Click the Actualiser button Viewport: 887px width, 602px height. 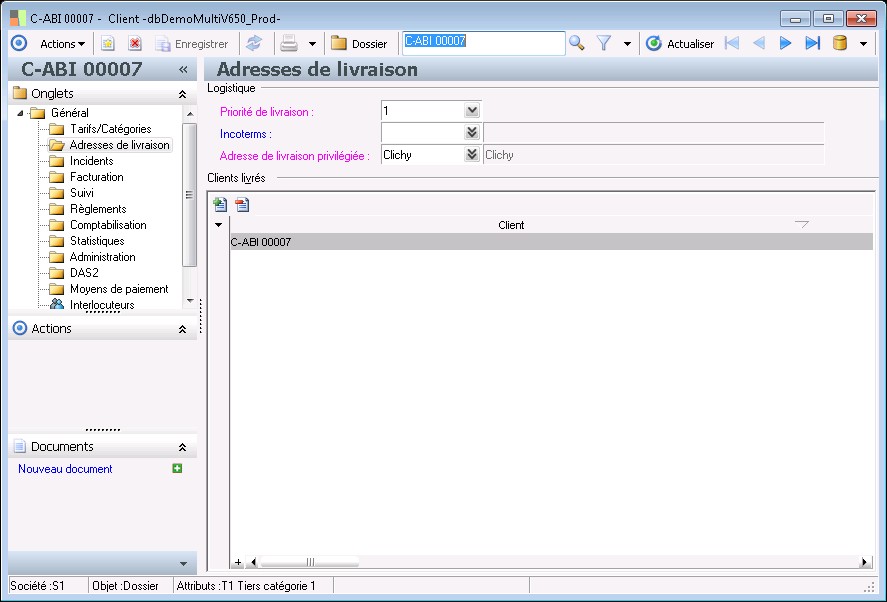680,44
